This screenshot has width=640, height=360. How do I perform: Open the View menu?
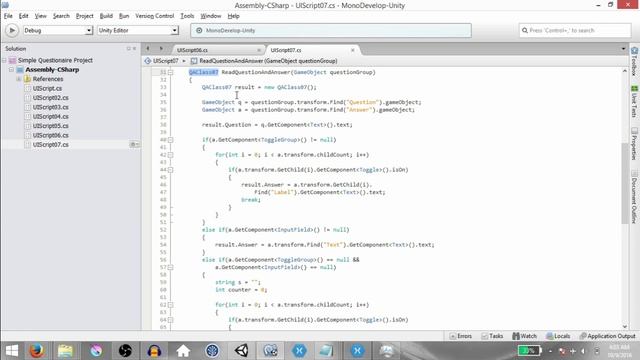point(40,16)
